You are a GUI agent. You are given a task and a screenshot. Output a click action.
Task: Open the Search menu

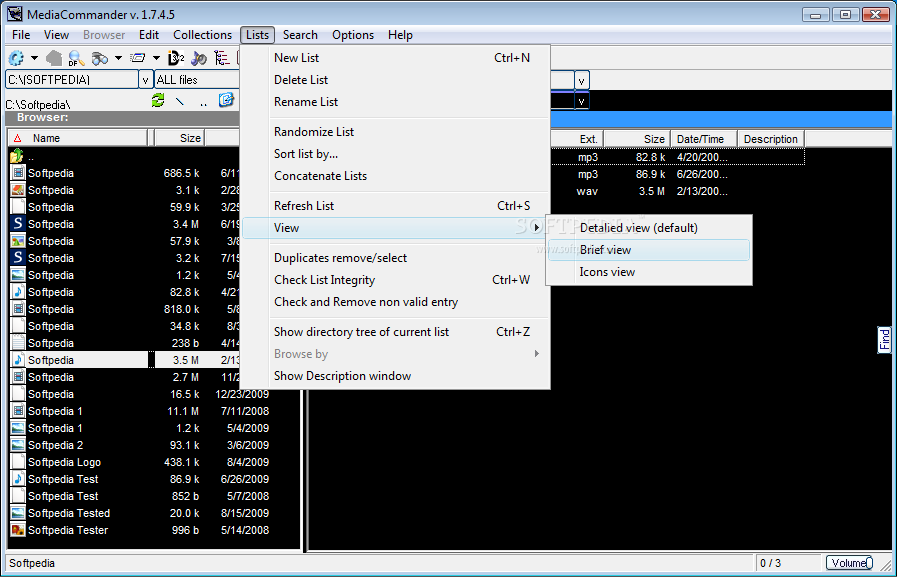[x=300, y=35]
